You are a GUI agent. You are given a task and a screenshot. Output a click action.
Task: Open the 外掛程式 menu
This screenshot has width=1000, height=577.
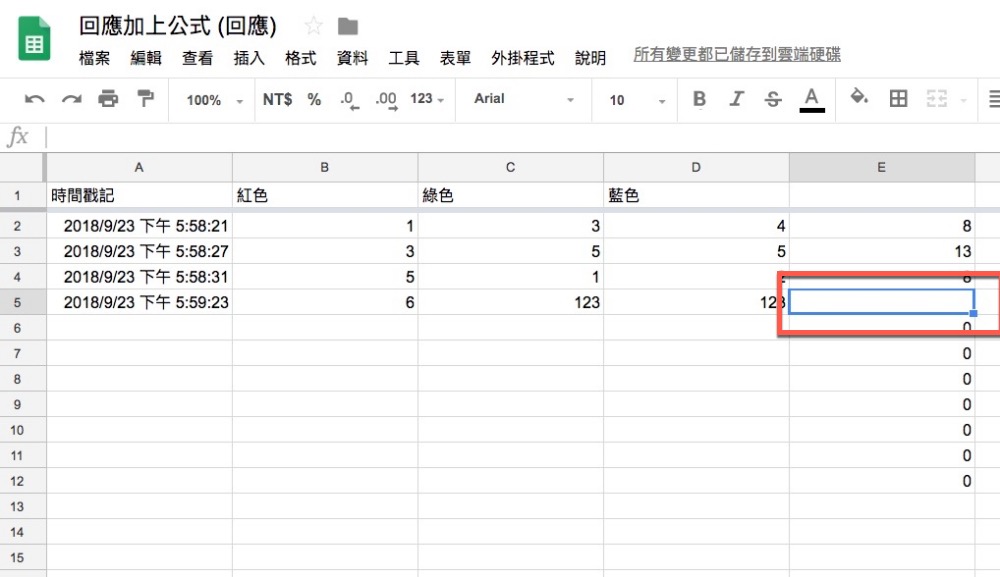523,58
